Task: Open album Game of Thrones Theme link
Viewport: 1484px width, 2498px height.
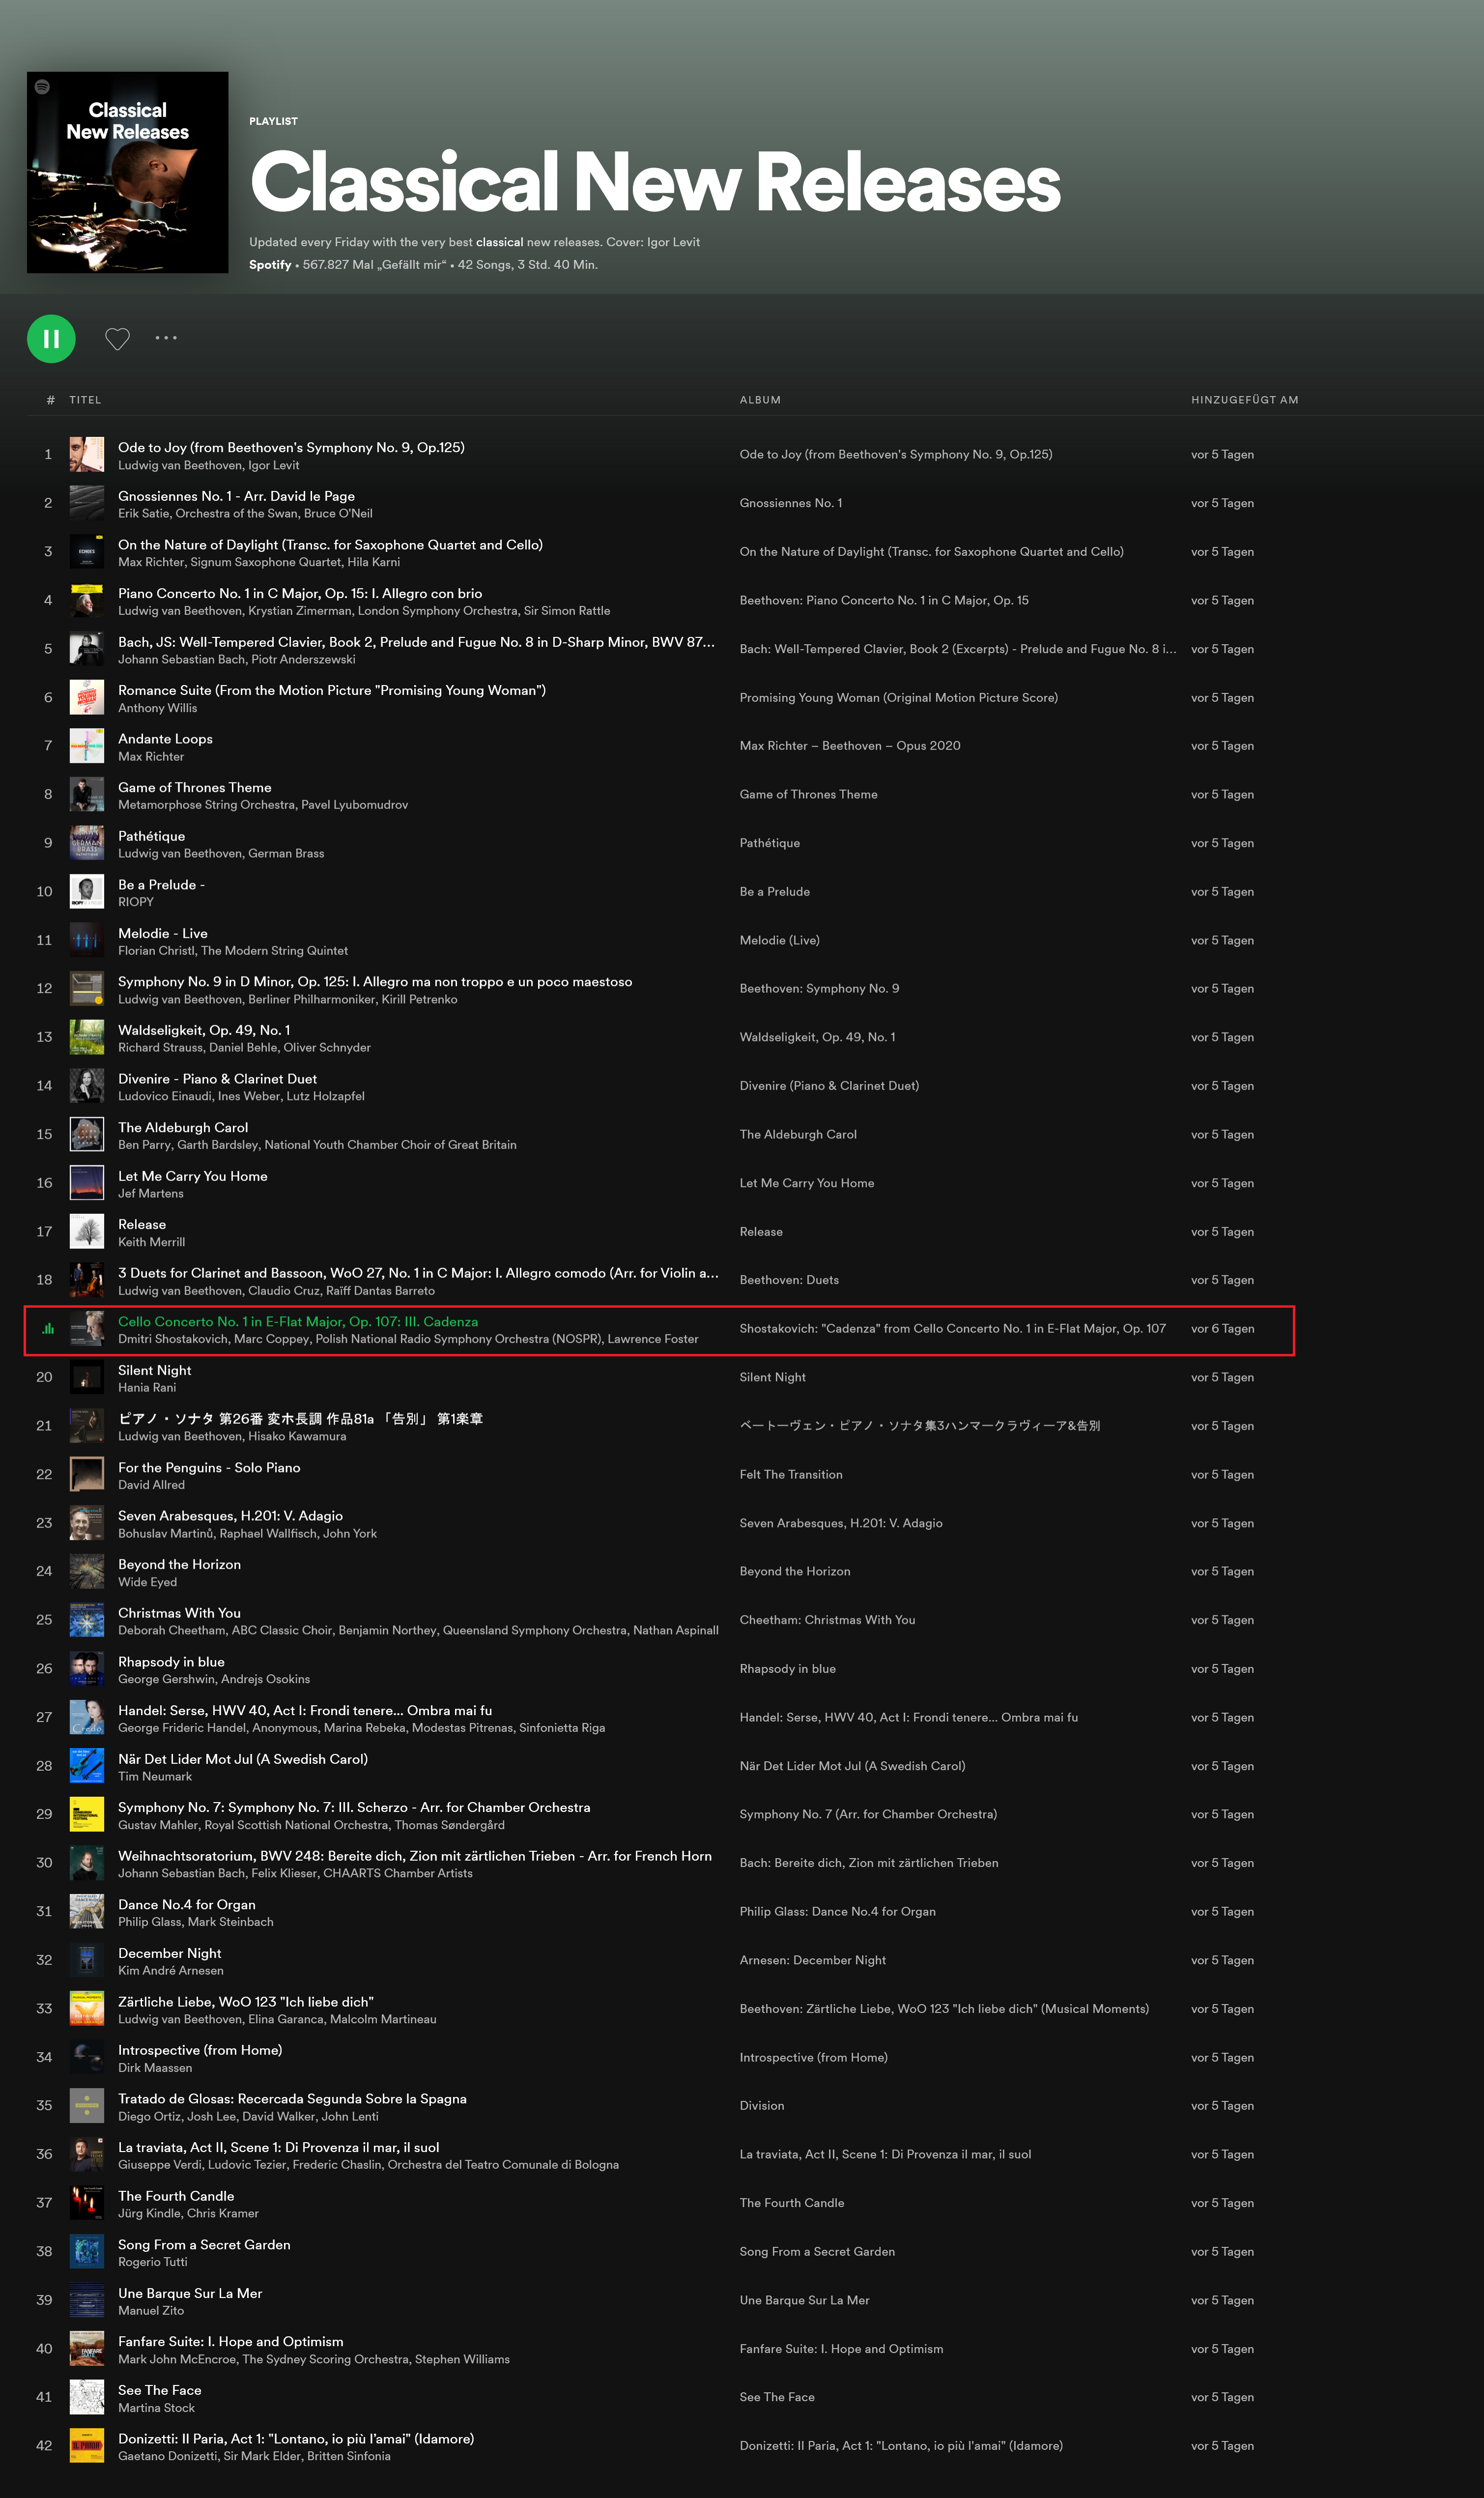Action: [x=808, y=795]
